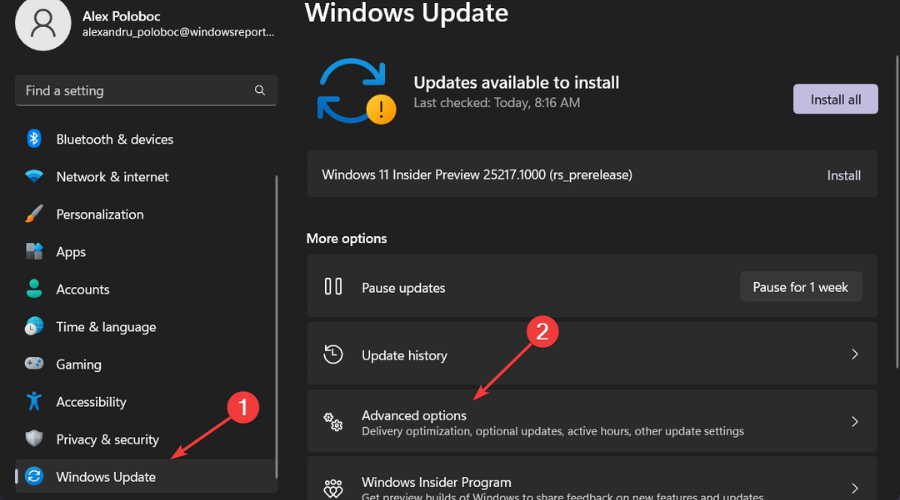The image size is (900, 500).
Task: Click the Gaming controller icon
Action: click(x=34, y=363)
